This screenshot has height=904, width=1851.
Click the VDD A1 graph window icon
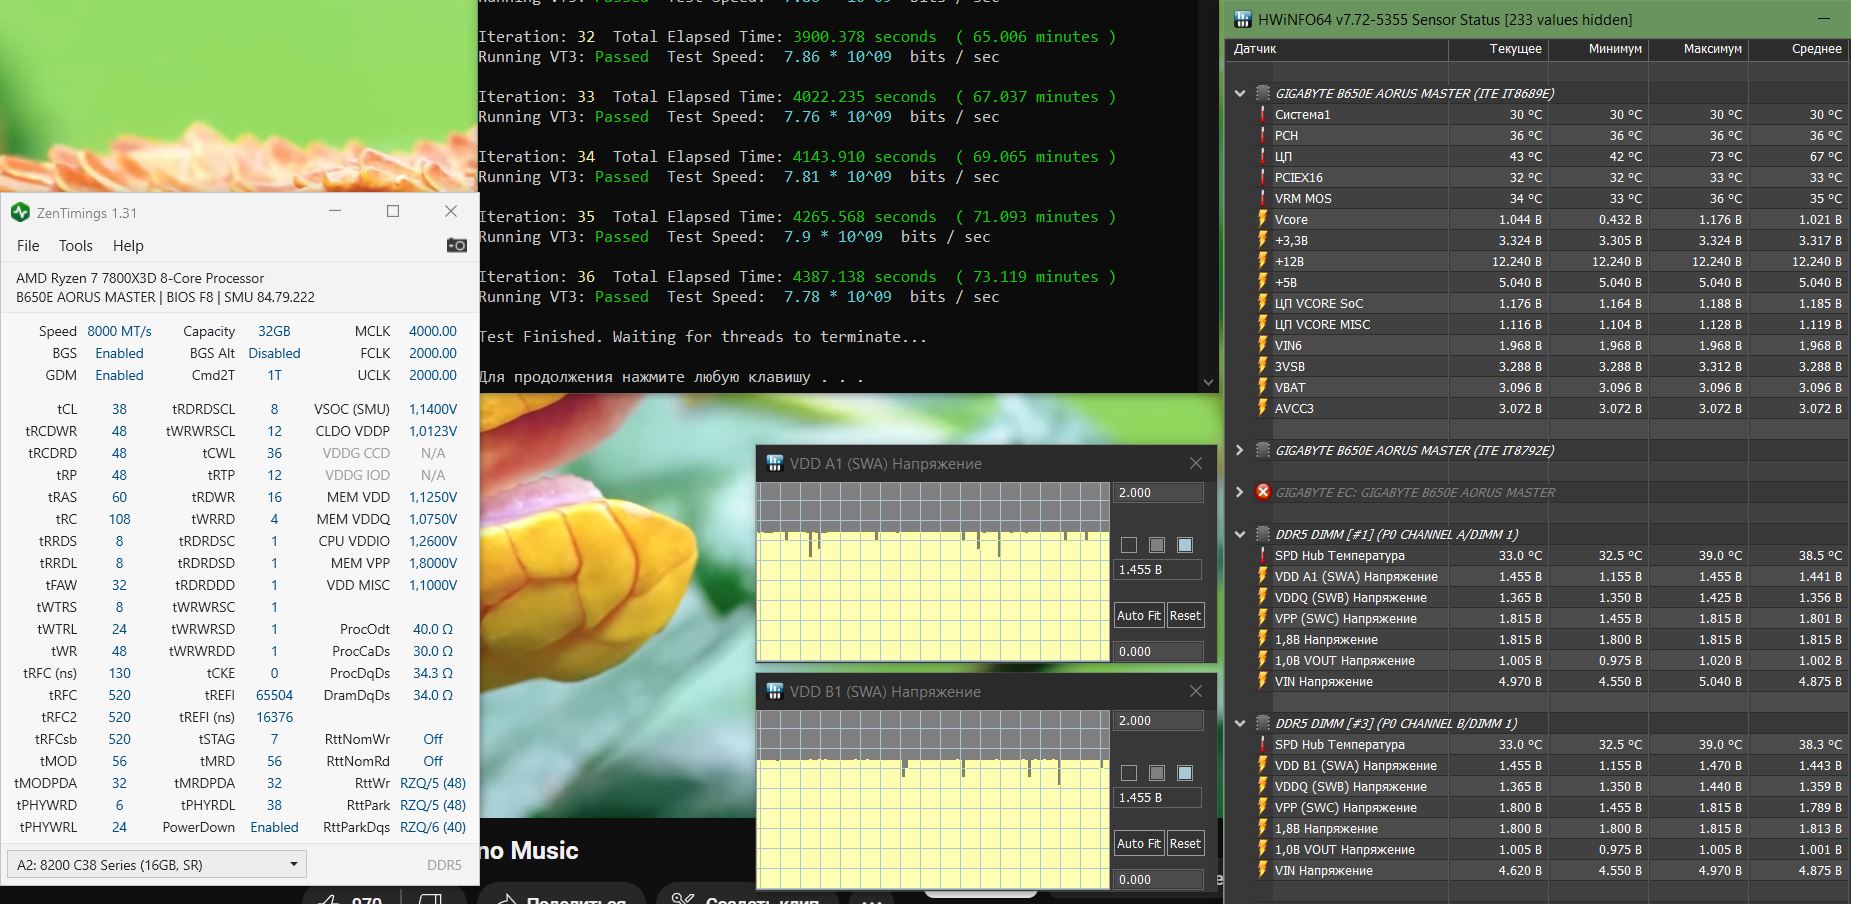[x=774, y=463]
